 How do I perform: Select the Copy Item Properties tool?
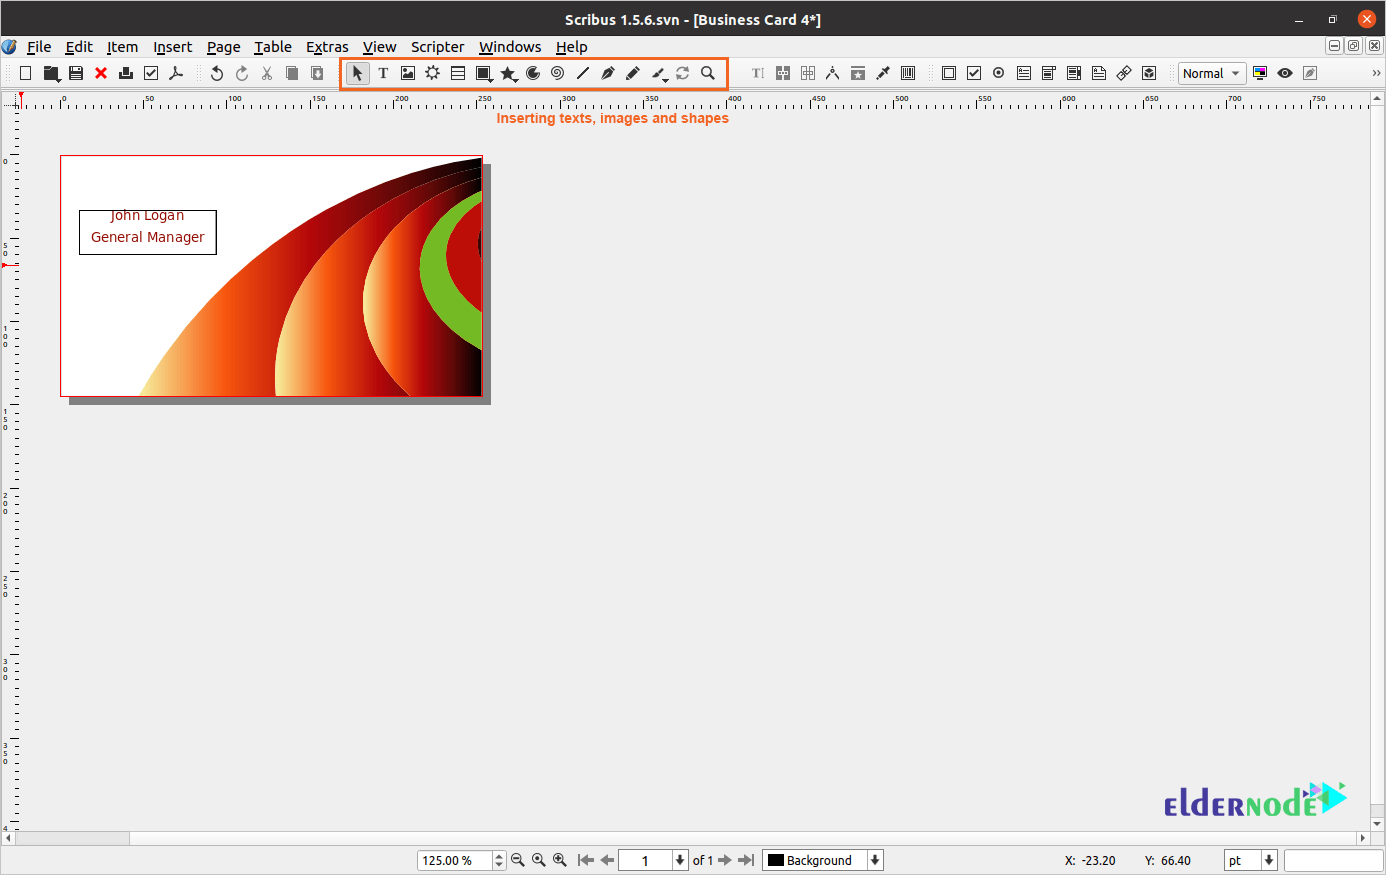point(858,73)
